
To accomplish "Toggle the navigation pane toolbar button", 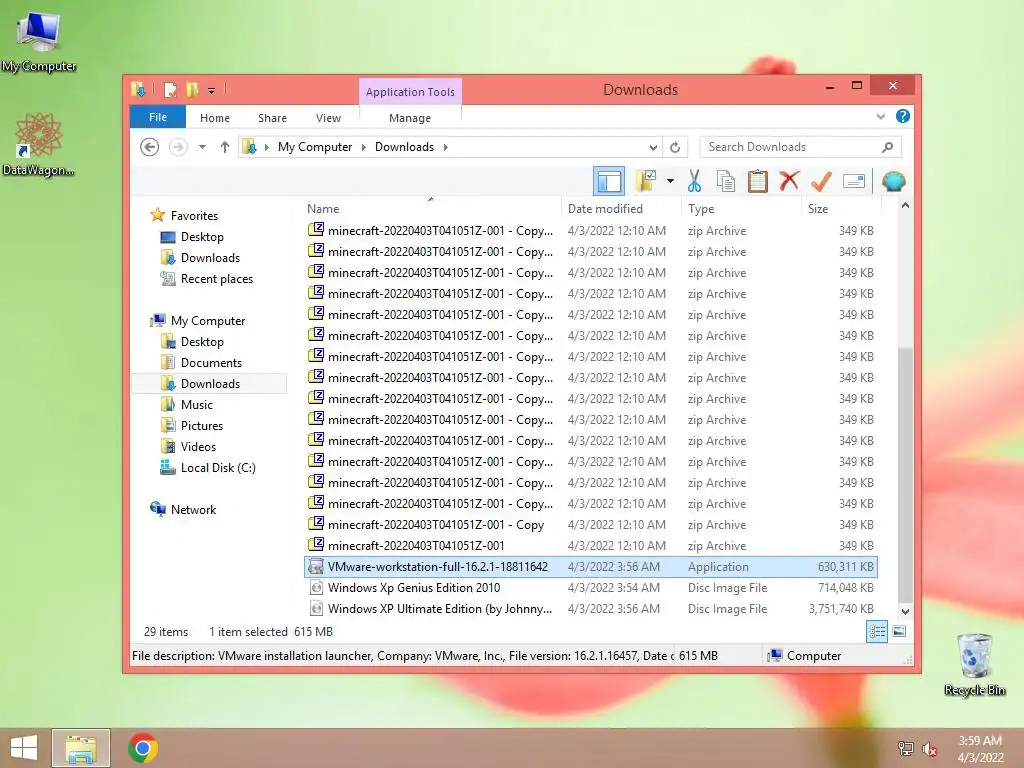I will tap(609, 181).
